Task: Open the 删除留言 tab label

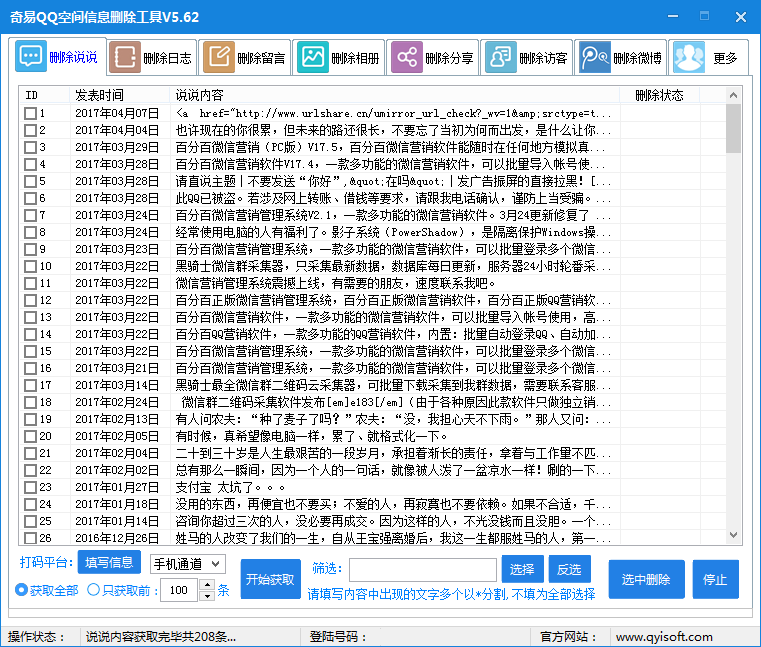Action: click(261, 59)
